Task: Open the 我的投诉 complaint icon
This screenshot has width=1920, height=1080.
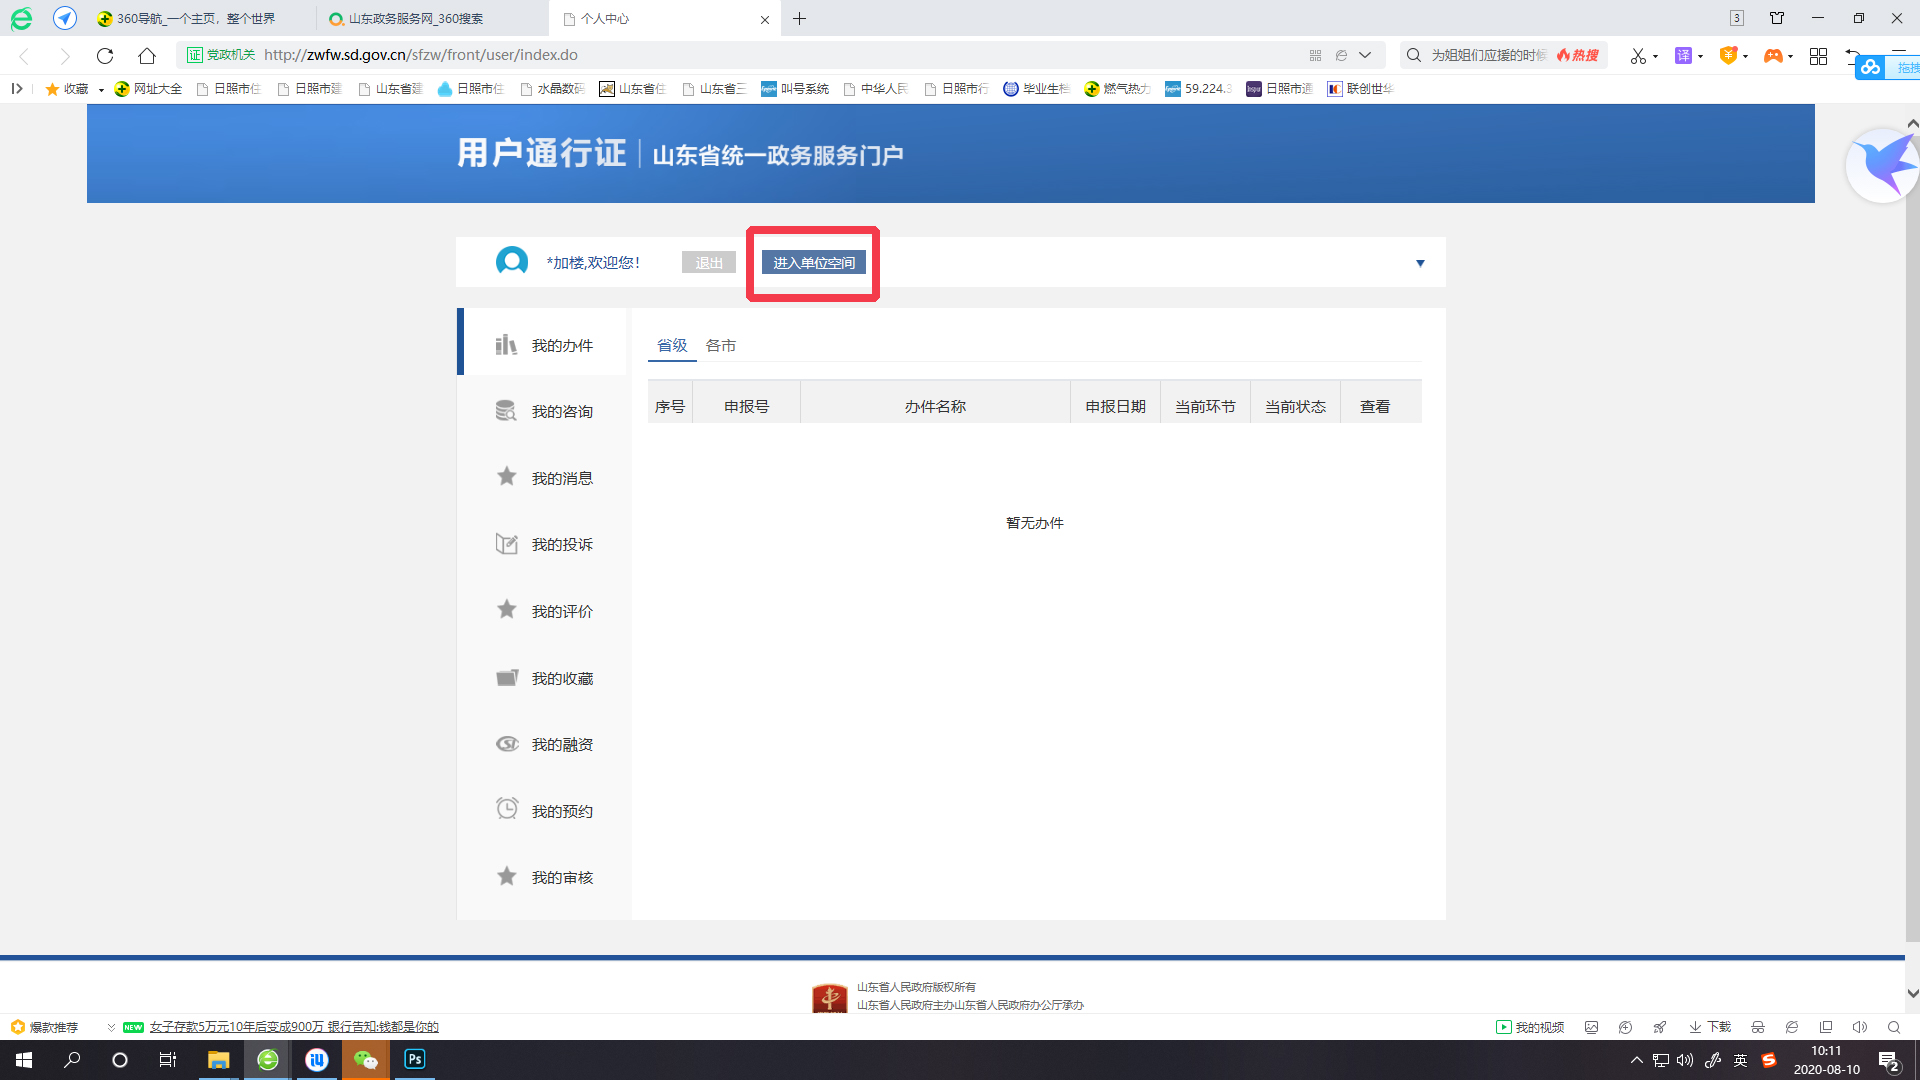Action: (506, 544)
